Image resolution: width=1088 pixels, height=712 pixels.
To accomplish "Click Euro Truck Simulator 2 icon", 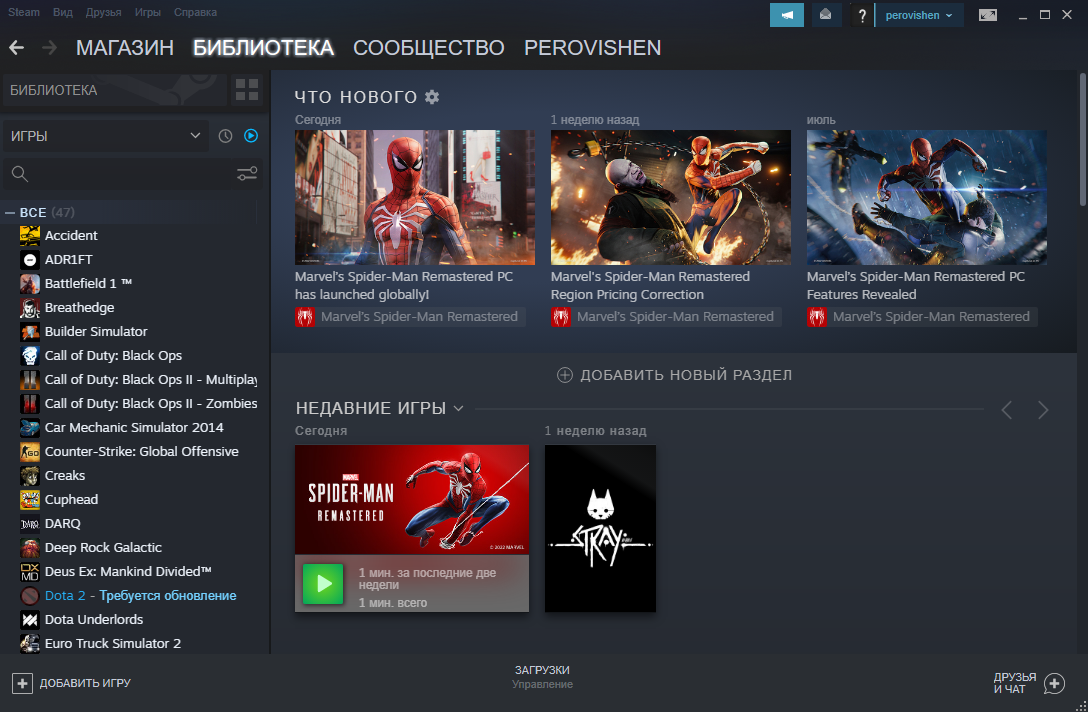I will 30,643.
